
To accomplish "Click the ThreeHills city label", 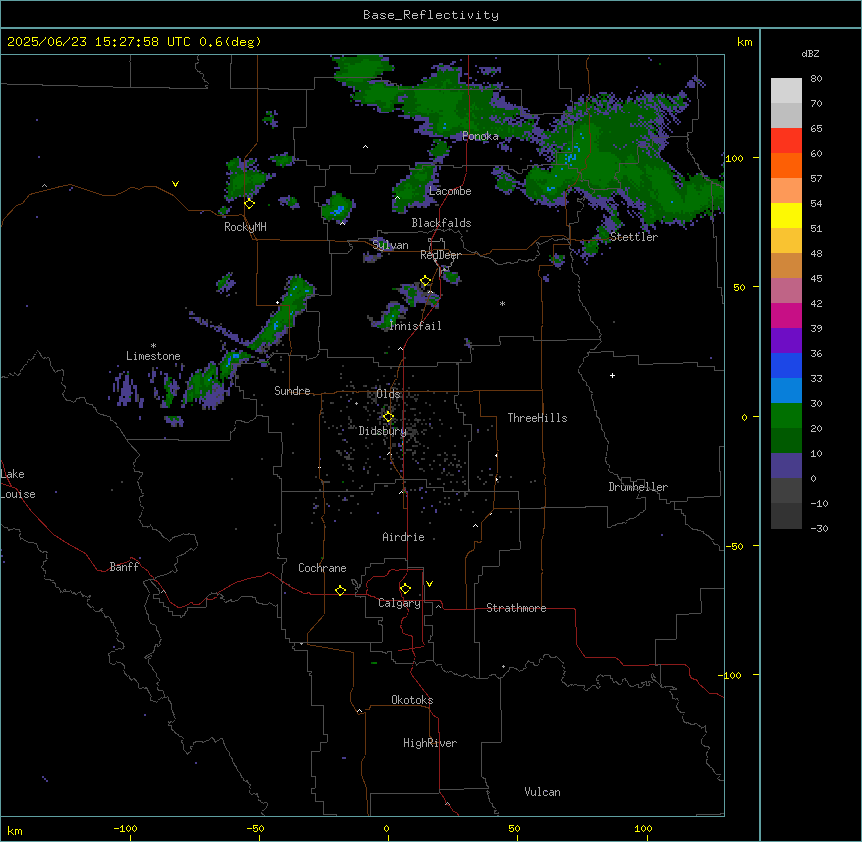I will 537,418.
